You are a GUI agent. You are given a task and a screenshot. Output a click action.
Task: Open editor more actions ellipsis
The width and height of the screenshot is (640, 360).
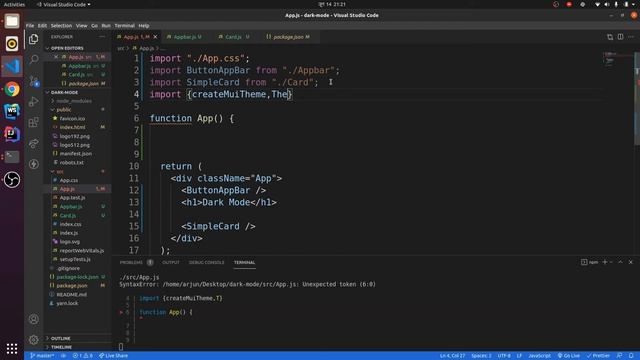(631, 37)
